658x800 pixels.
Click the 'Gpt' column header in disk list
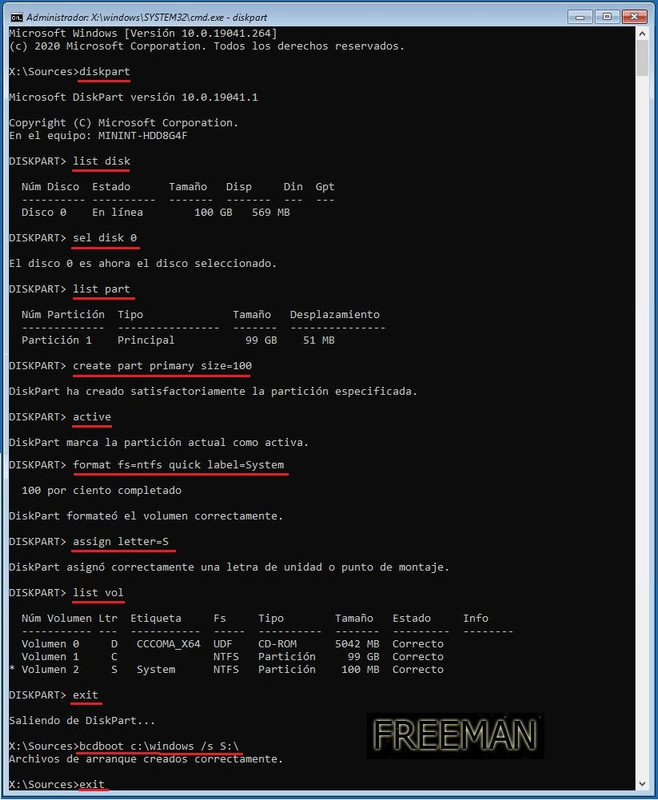[x=325, y=187]
